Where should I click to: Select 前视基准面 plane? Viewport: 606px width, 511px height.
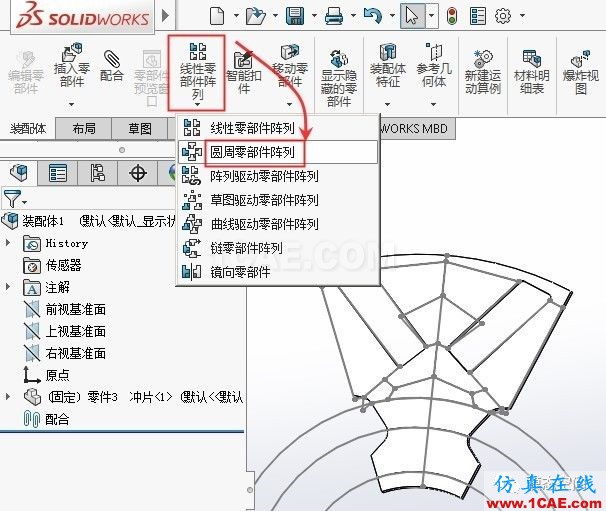pos(65,309)
